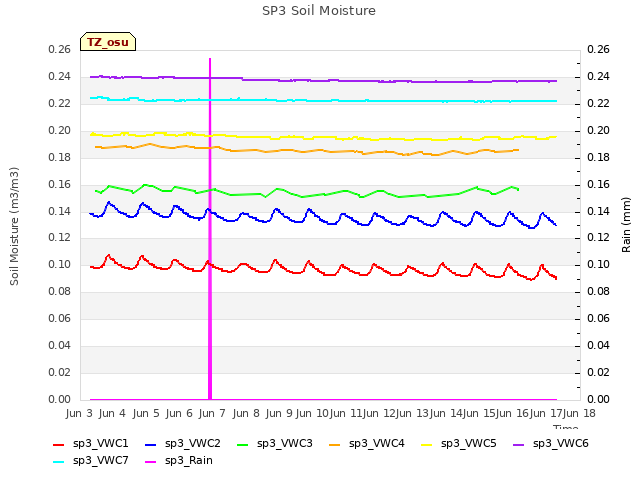Image resolution: width=640 pixels, height=480 pixels.
Task: Click the Jun 12 x-axis tick label
Action: (x=378, y=413)
